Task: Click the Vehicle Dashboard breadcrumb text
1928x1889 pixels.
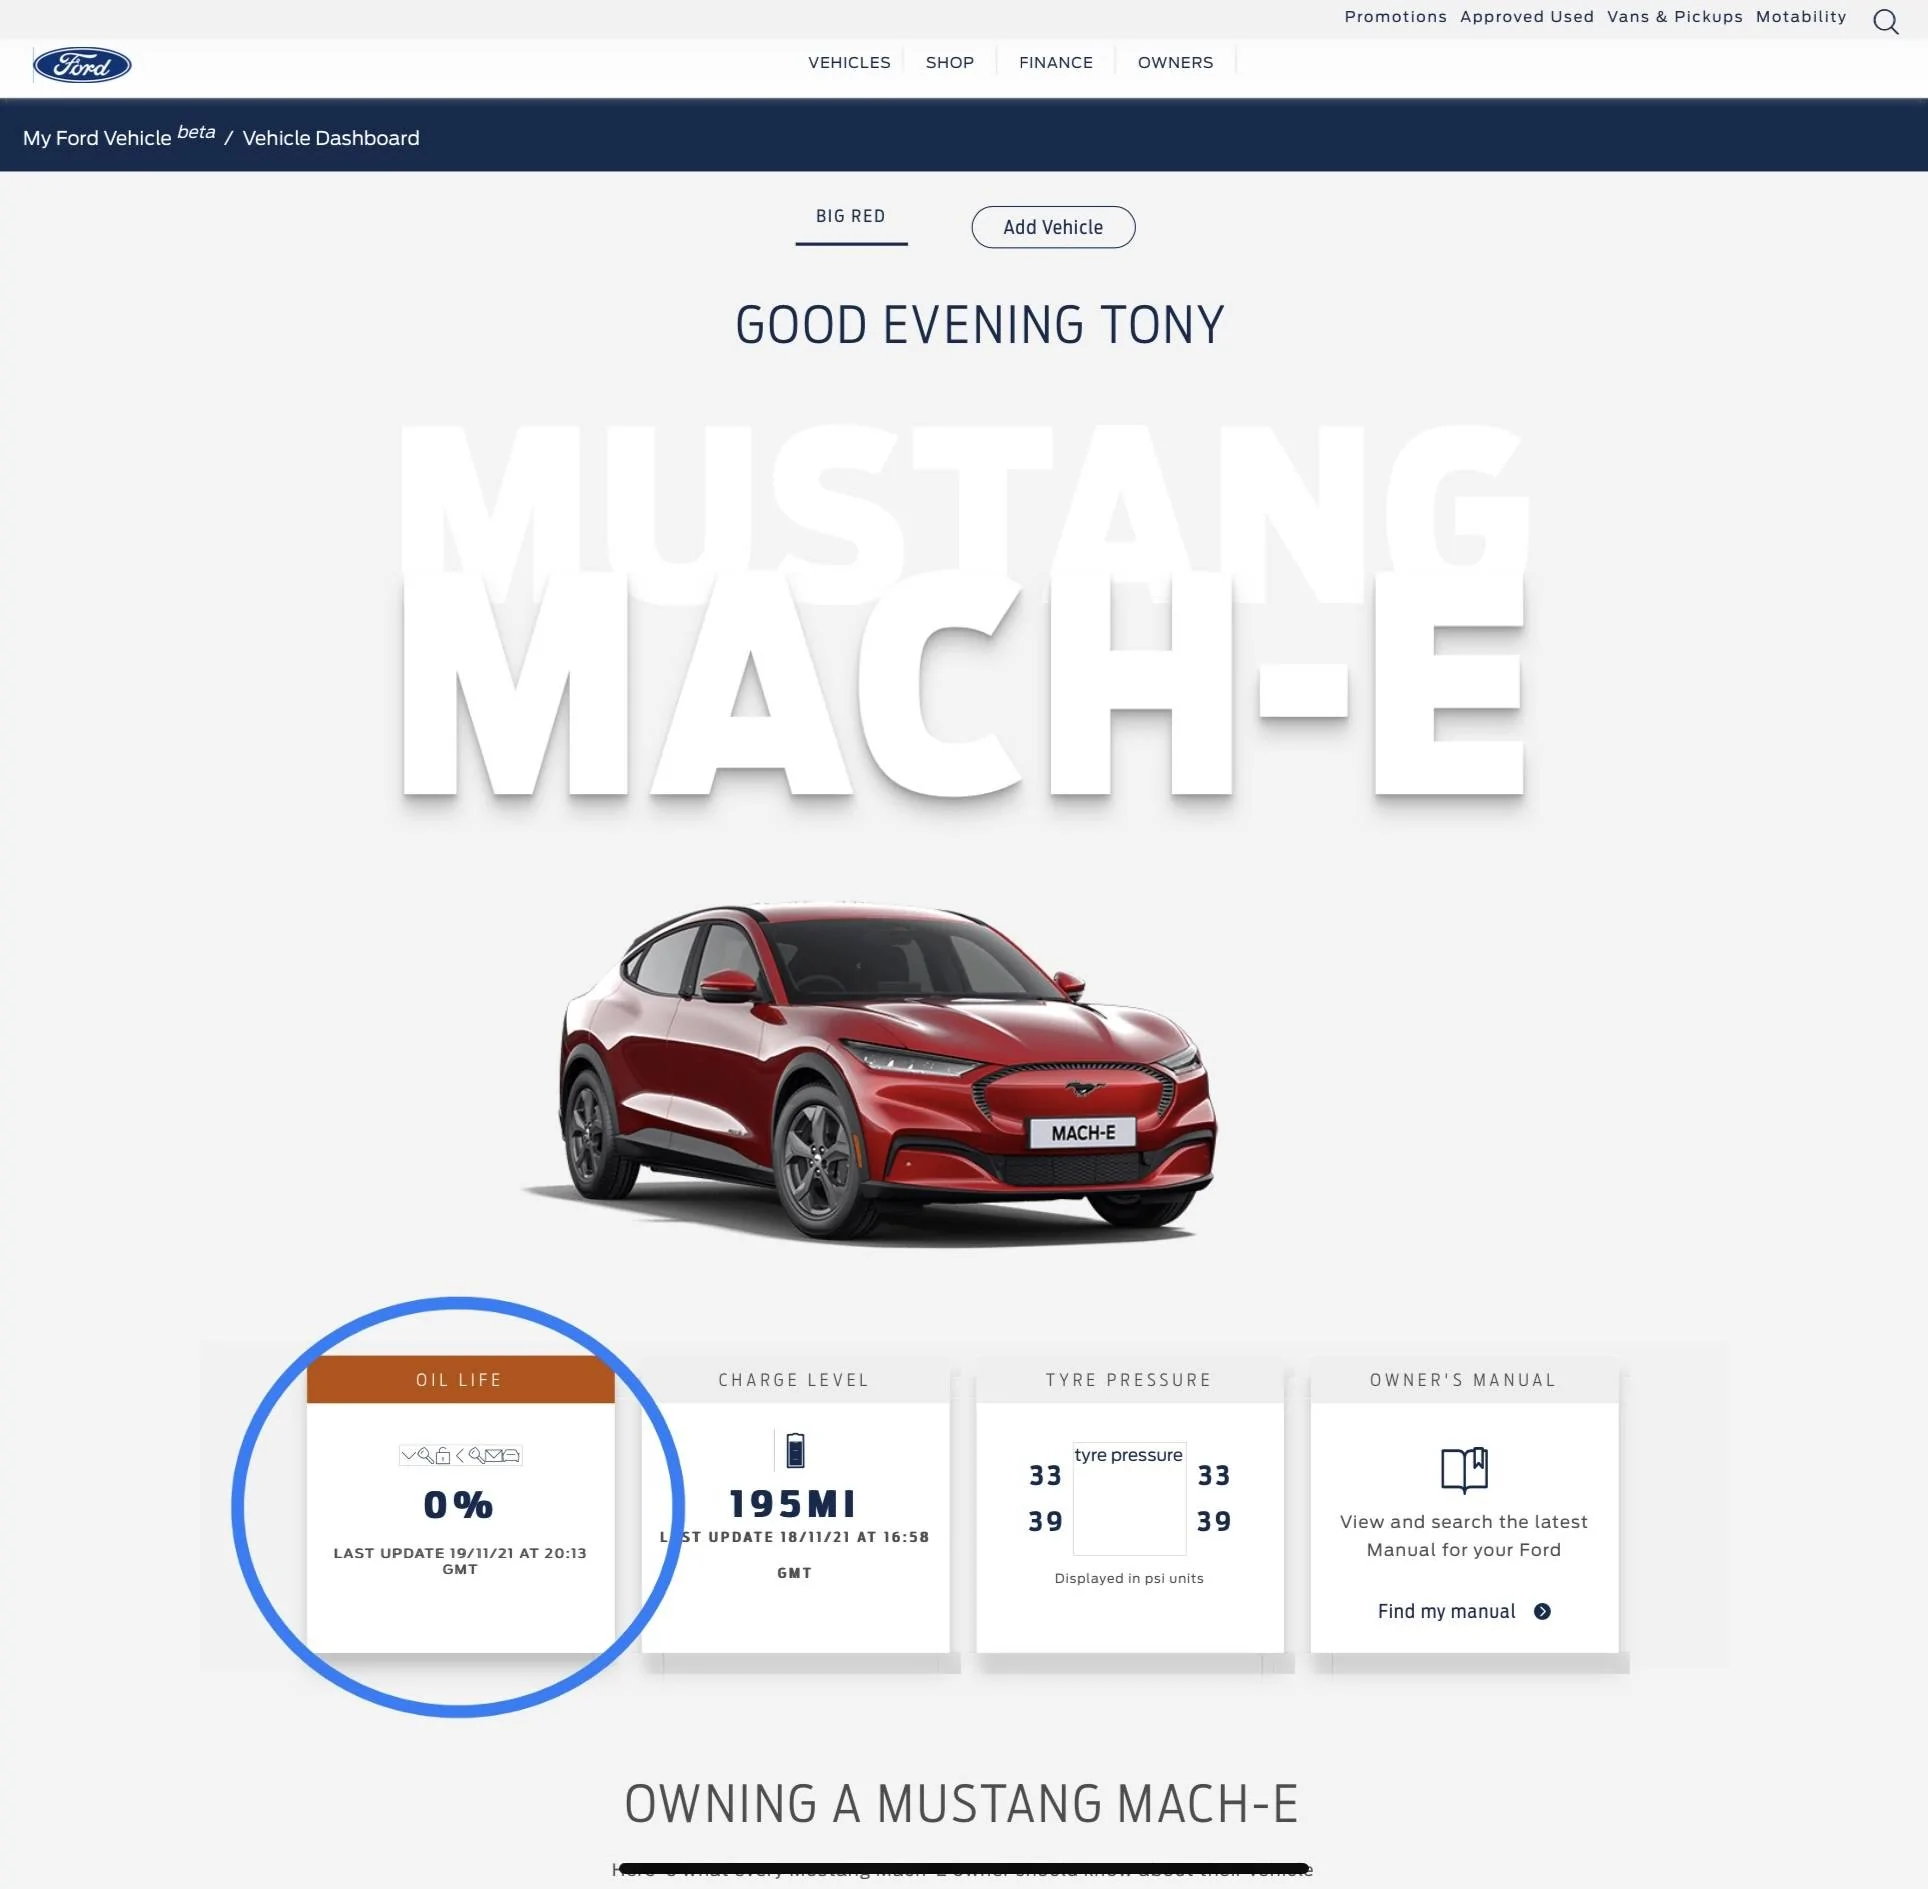Action: point(331,138)
